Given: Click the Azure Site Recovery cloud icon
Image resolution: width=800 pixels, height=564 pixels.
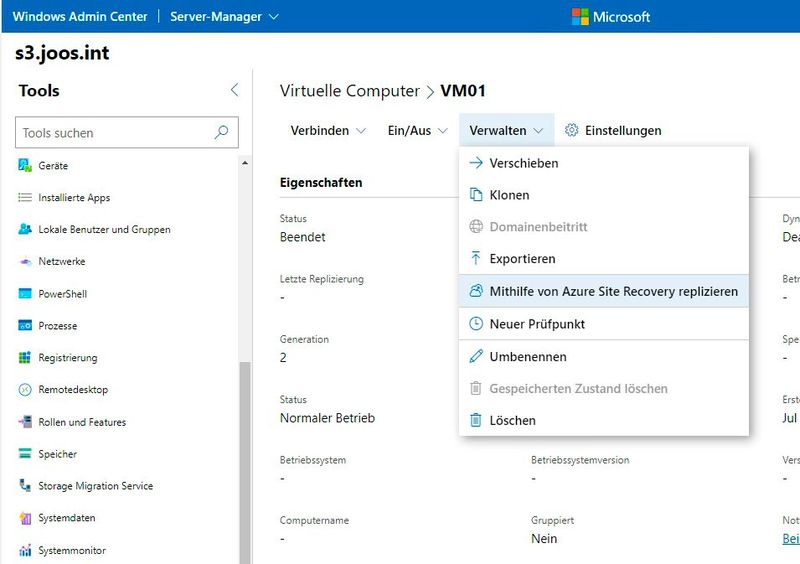Looking at the screenshot, I should tap(476, 291).
